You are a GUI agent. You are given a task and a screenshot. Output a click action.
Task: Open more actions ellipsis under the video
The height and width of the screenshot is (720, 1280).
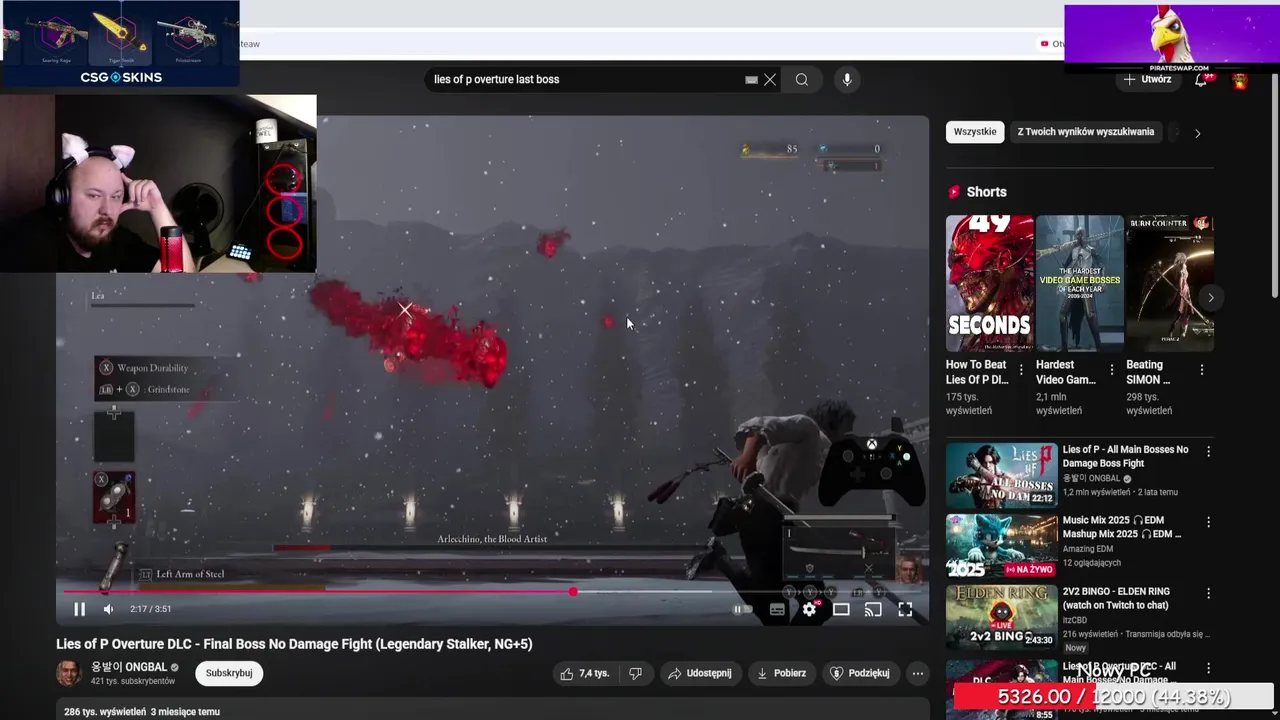click(x=917, y=673)
